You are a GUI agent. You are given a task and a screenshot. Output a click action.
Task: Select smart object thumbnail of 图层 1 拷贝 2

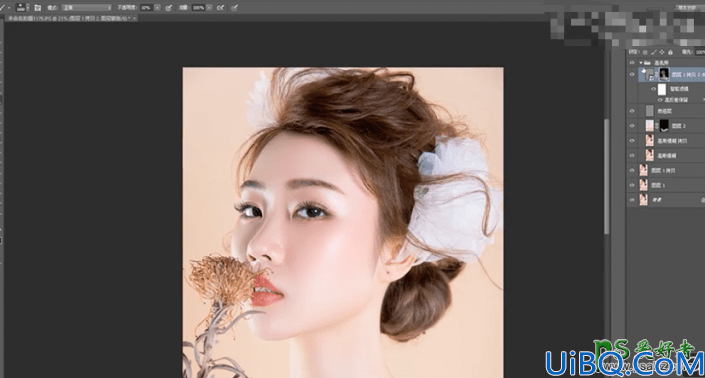649,74
